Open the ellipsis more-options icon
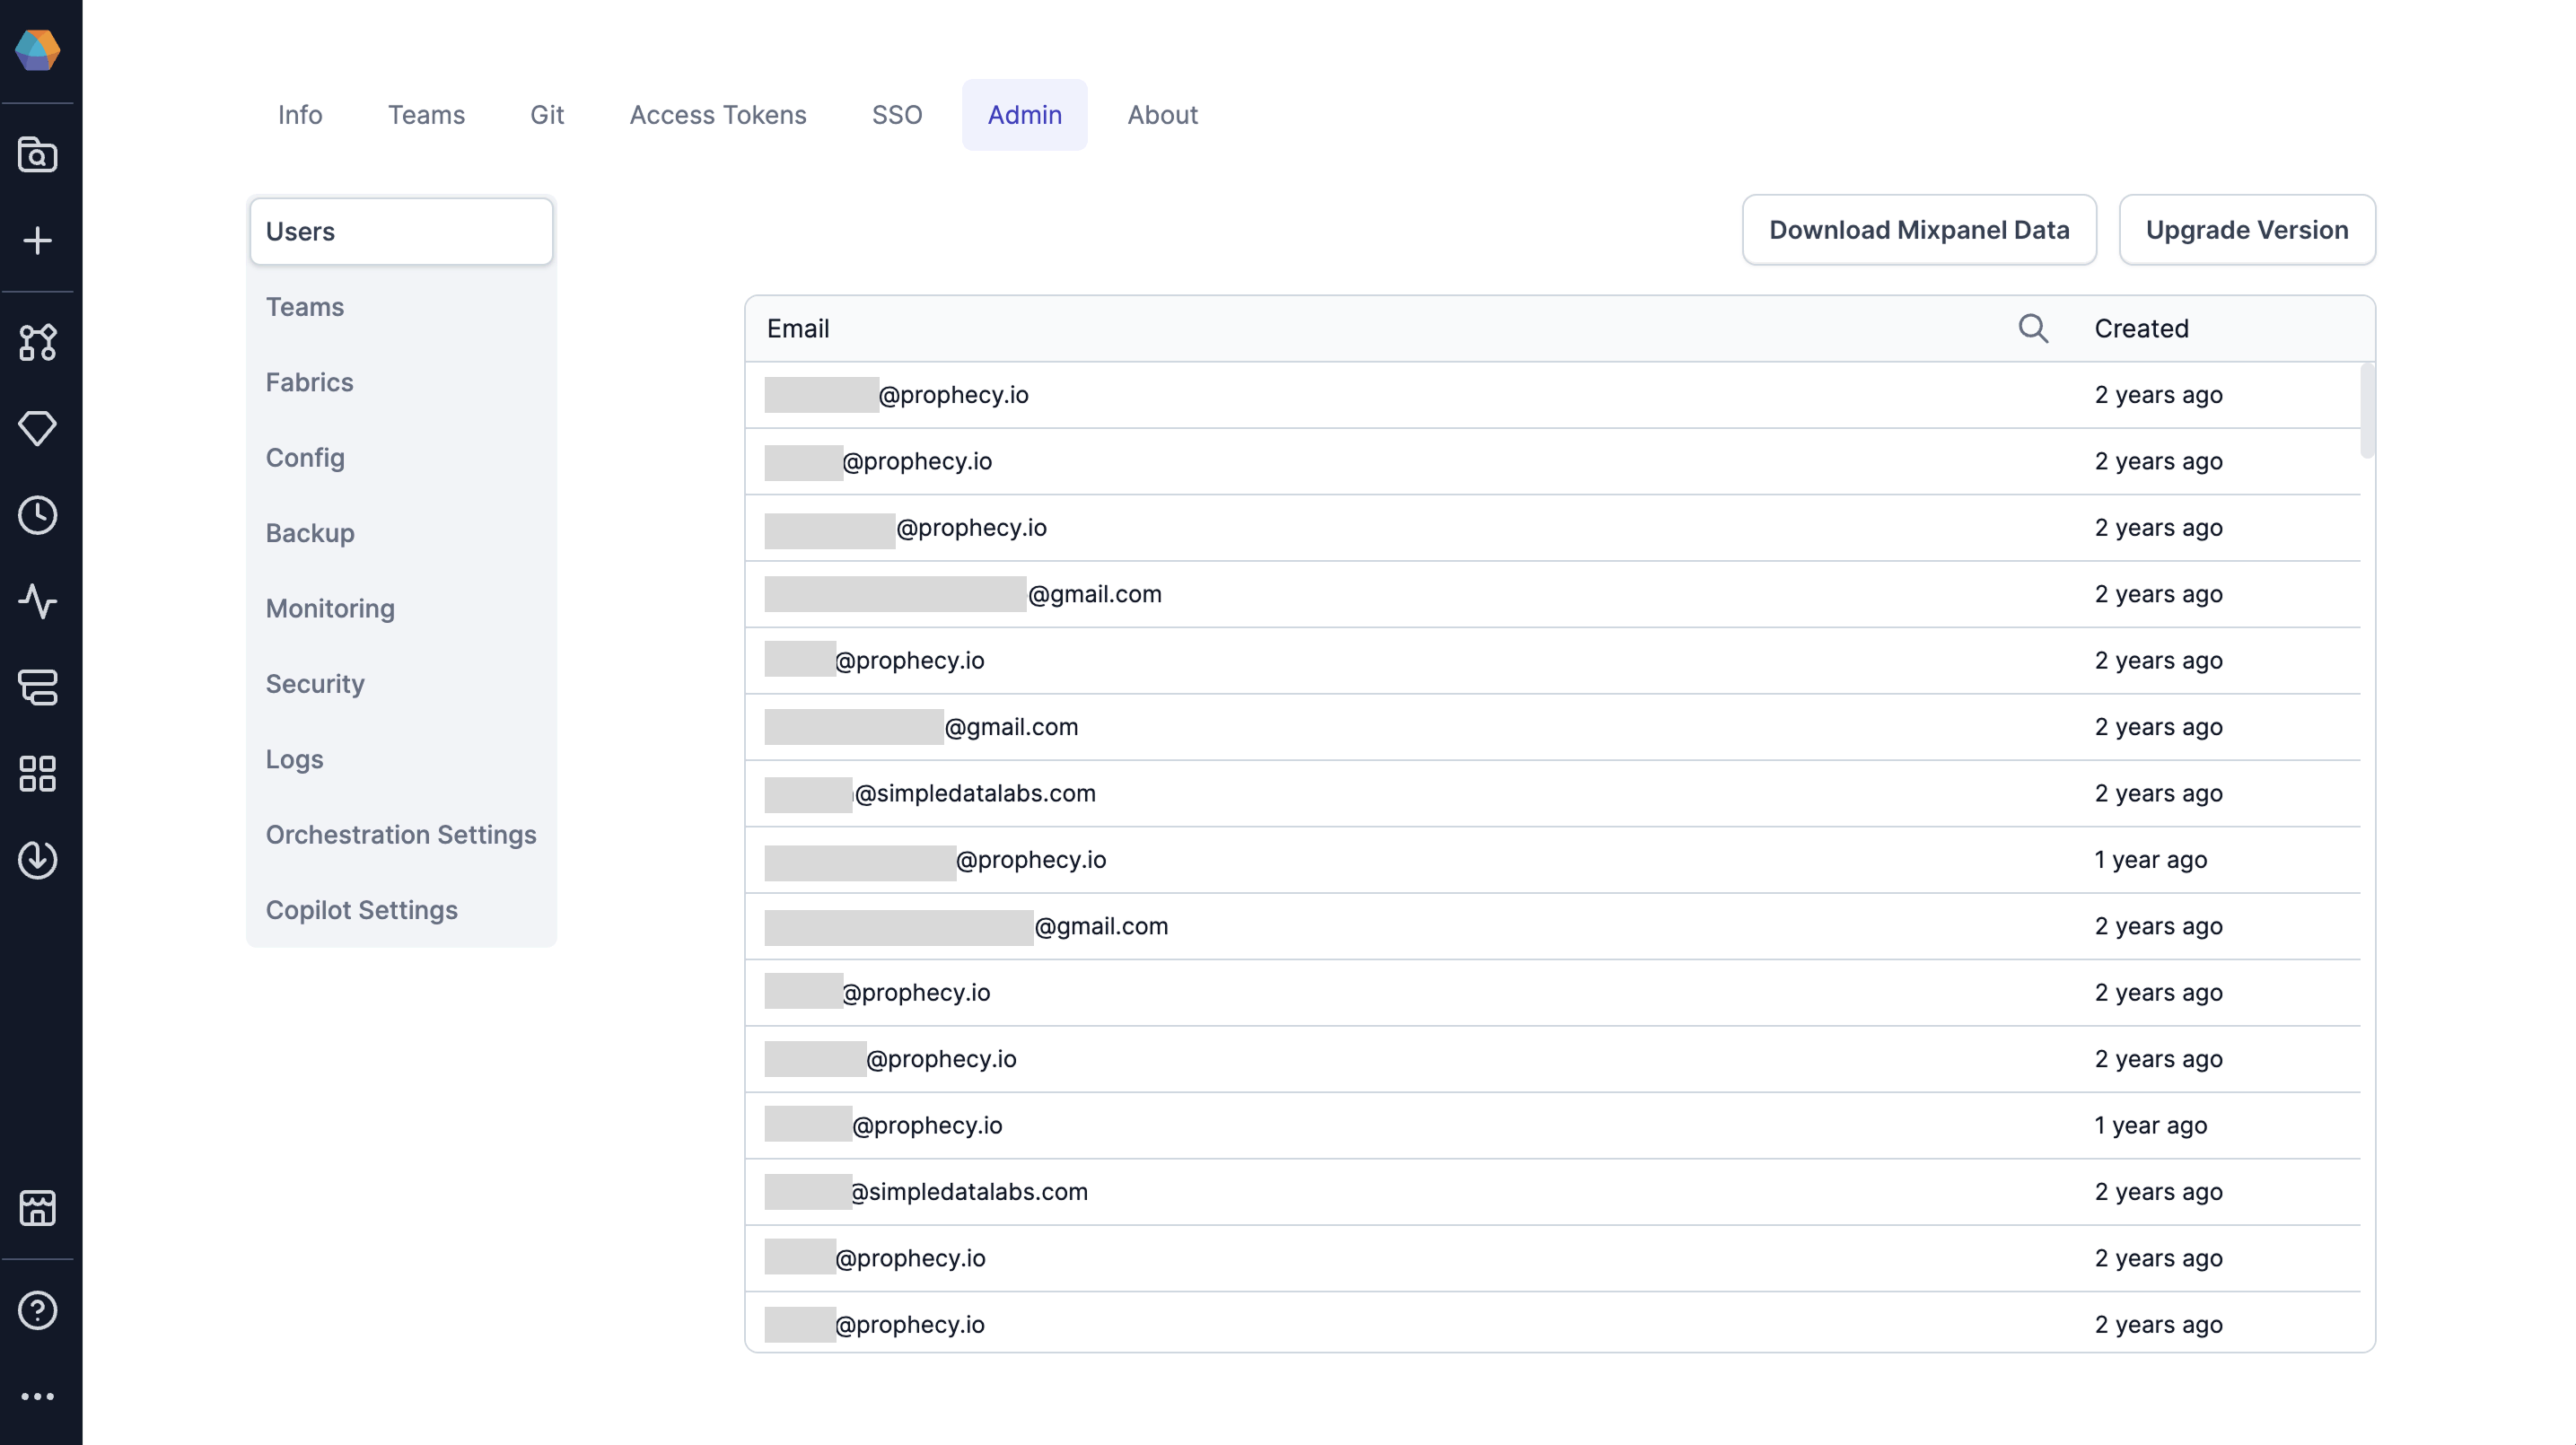 tap(37, 1396)
